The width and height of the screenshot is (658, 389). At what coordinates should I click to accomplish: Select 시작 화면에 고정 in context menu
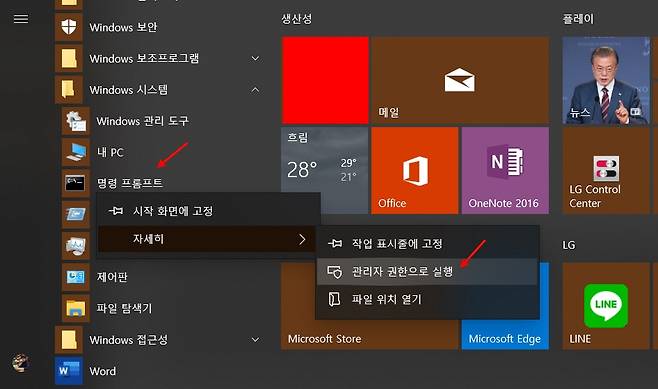pos(208,211)
